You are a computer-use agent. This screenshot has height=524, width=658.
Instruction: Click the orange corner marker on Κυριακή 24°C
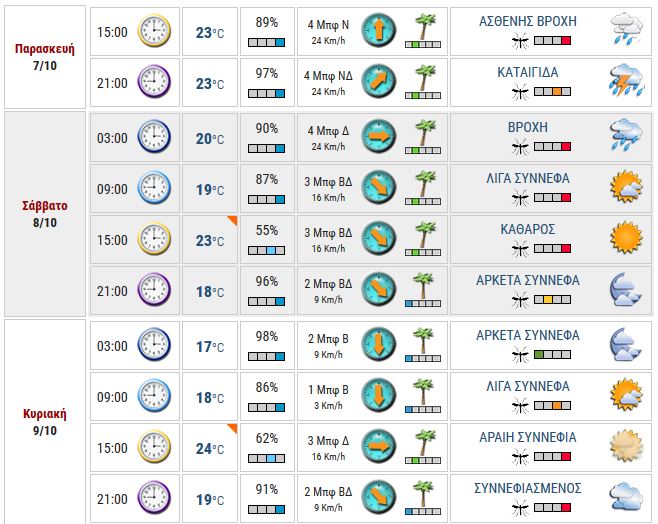pyautogui.click(x=231, y=429)
